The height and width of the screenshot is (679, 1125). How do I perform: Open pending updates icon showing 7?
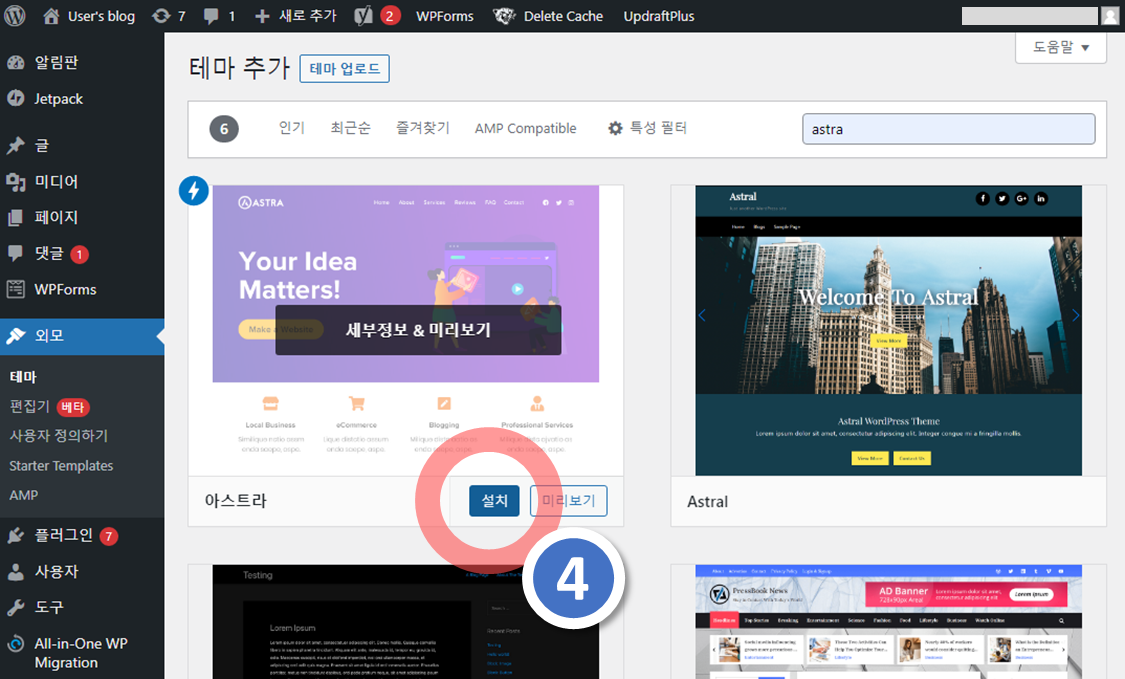(x=169, y=16)
